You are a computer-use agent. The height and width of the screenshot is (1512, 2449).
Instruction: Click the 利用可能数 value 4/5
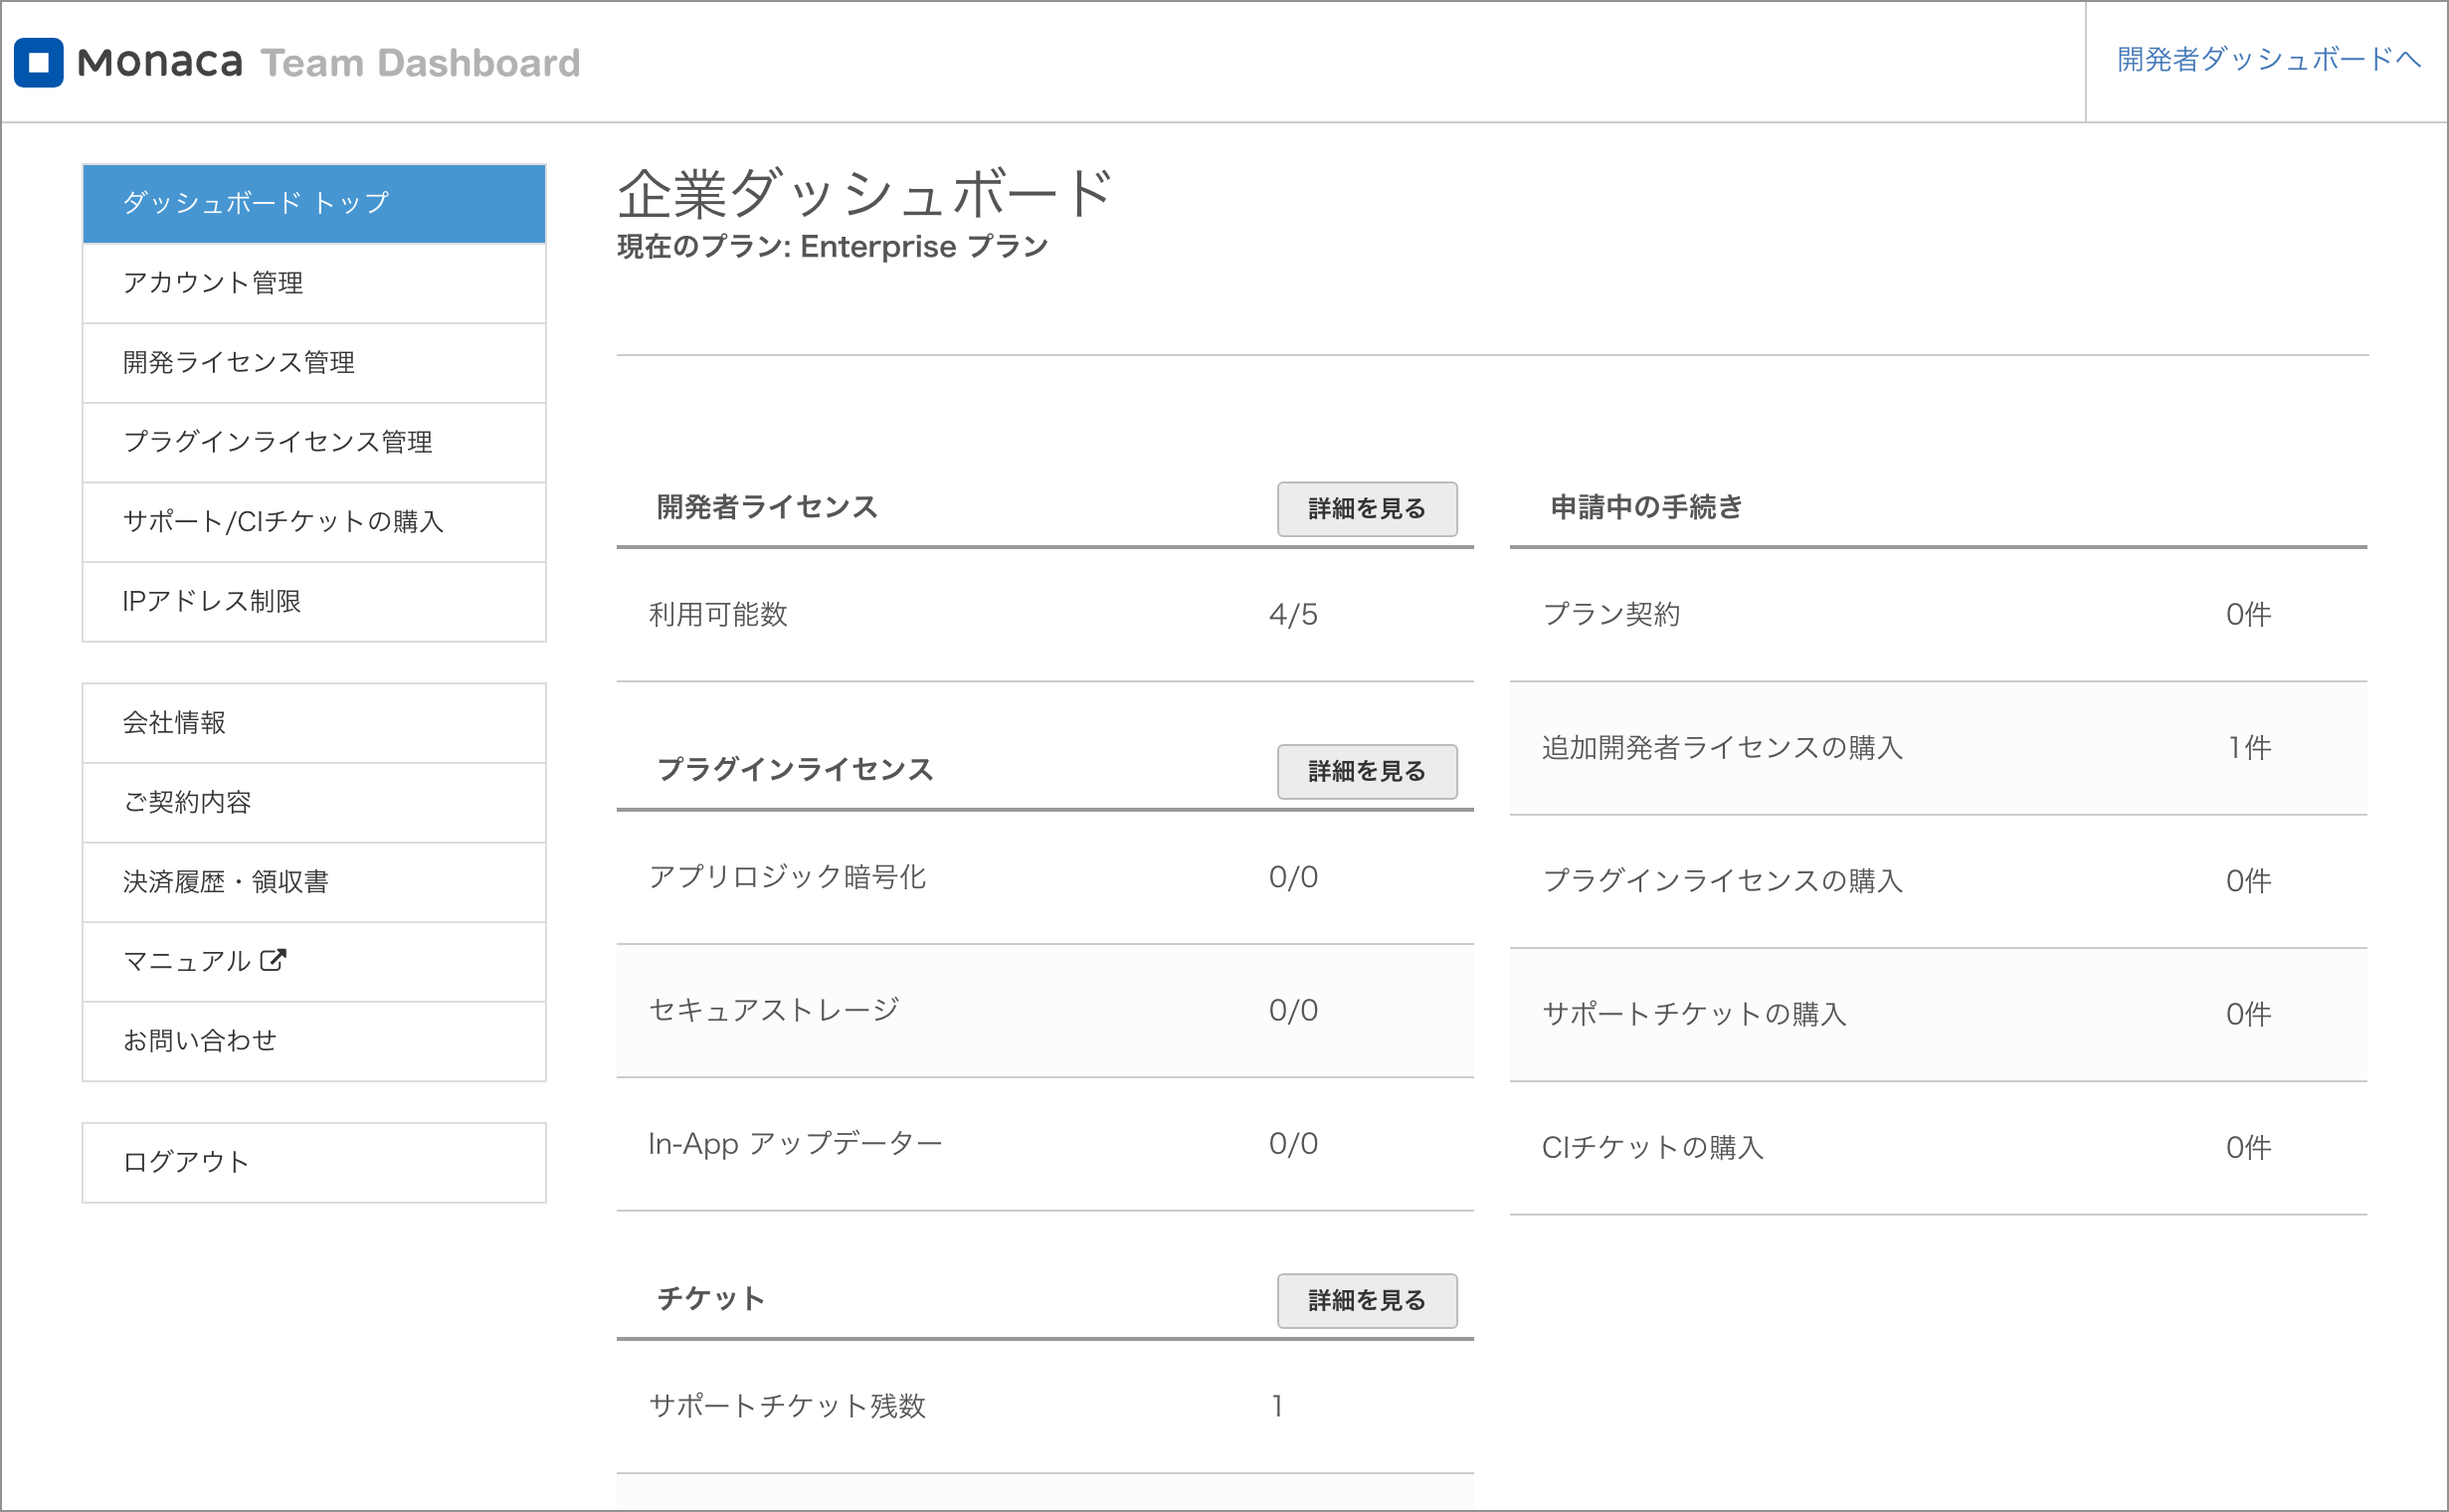click(x=1293, y=614)
